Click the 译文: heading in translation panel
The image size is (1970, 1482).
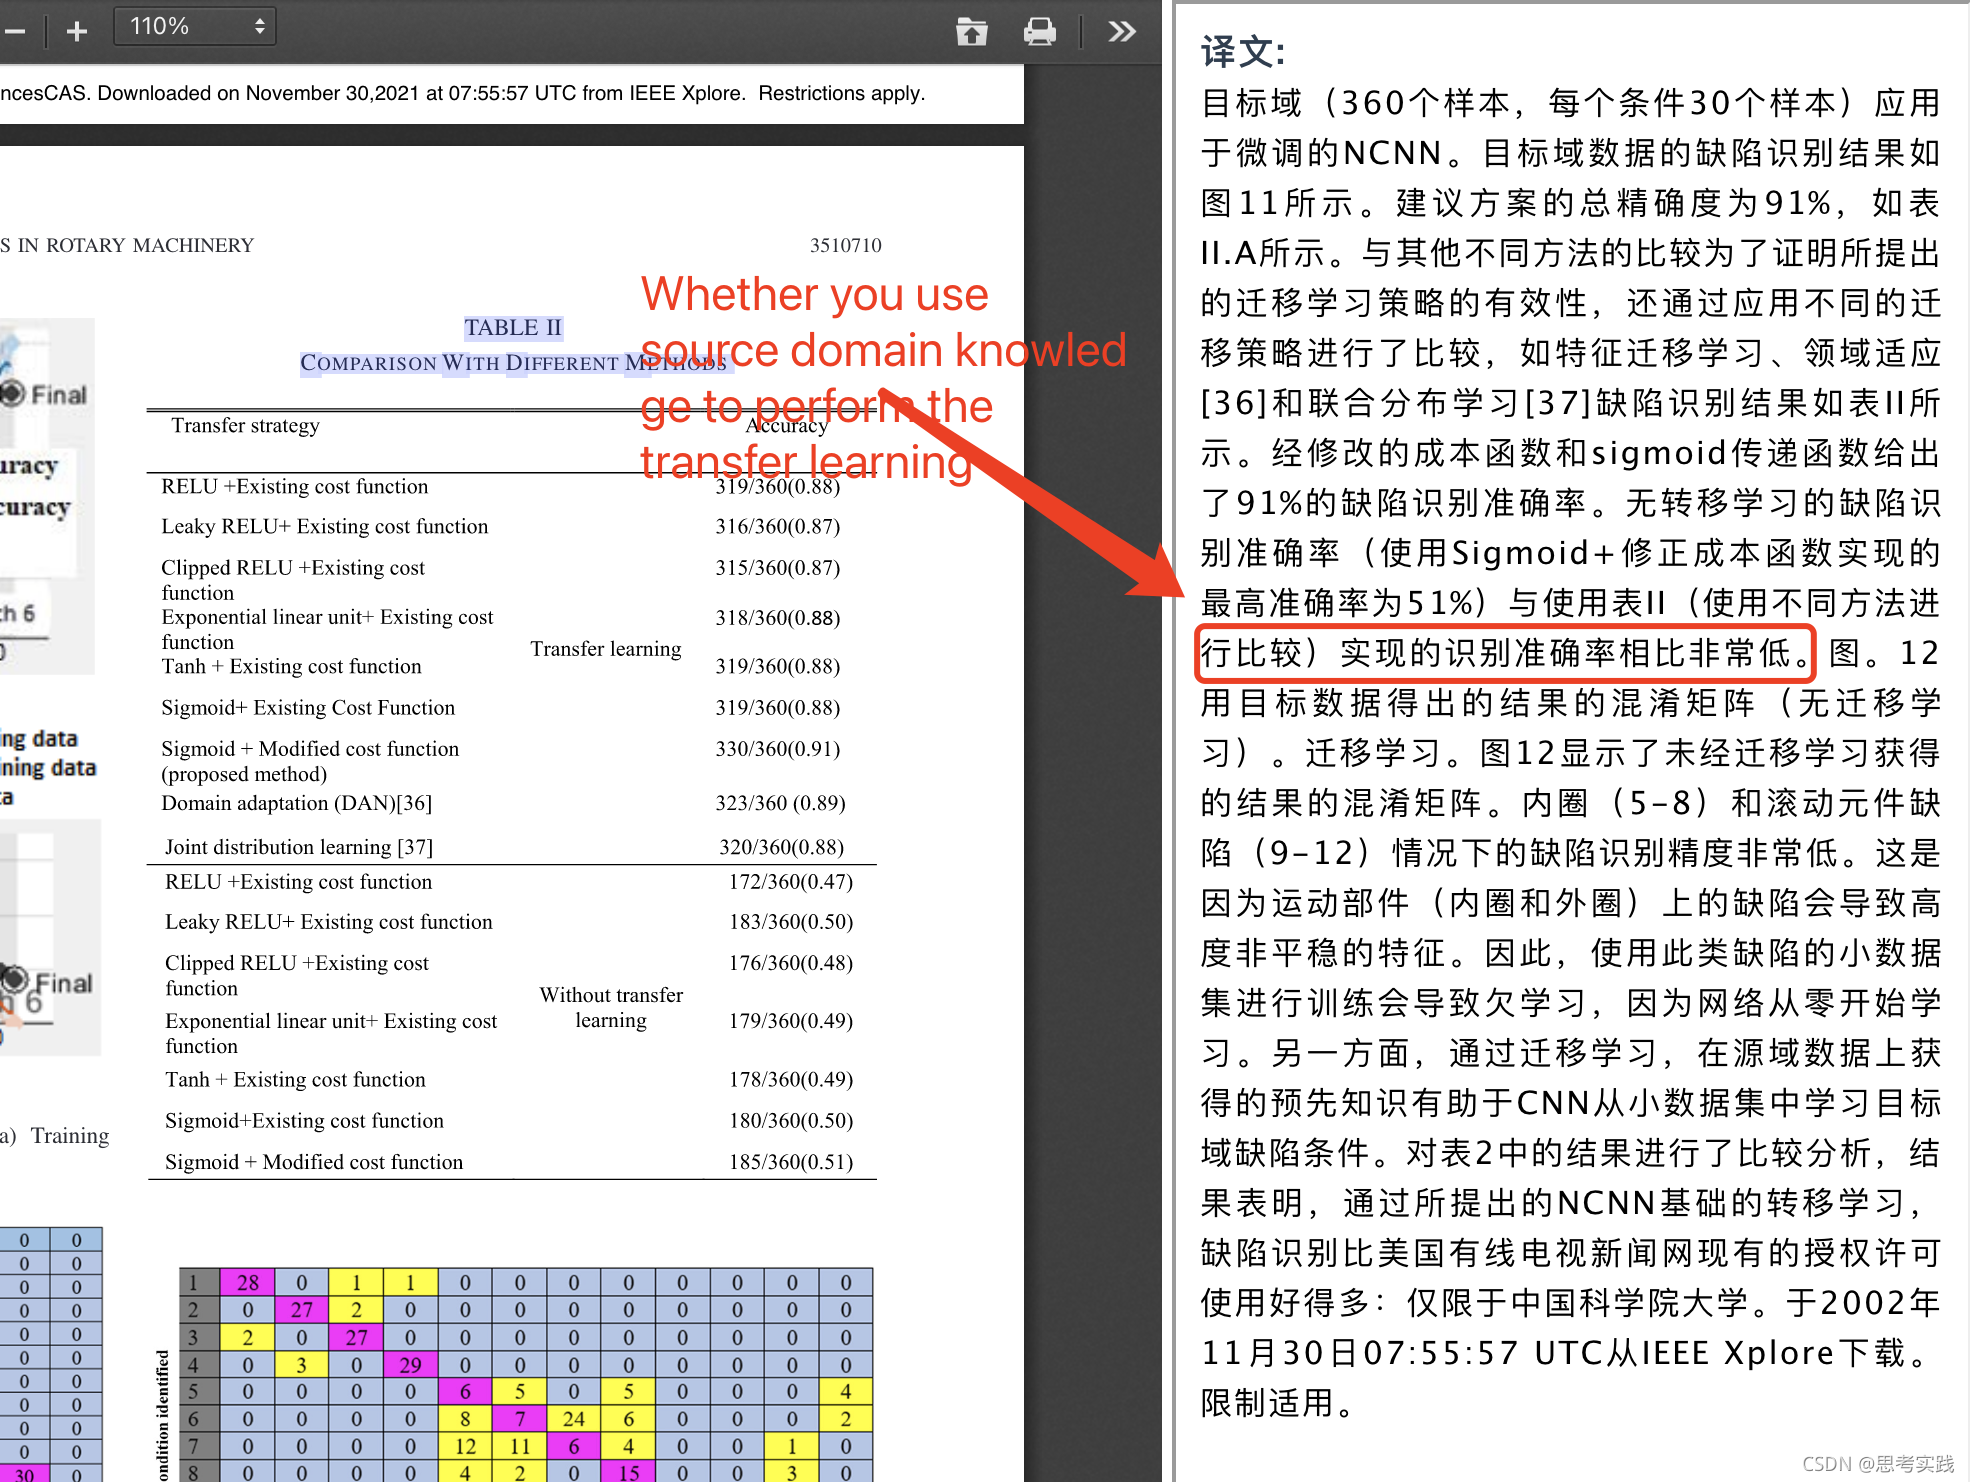[x=1242, y=52]
